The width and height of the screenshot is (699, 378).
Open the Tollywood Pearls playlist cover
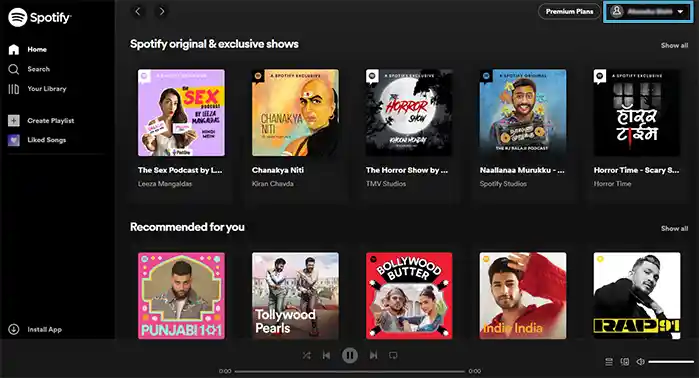click(x=295, y=296)
